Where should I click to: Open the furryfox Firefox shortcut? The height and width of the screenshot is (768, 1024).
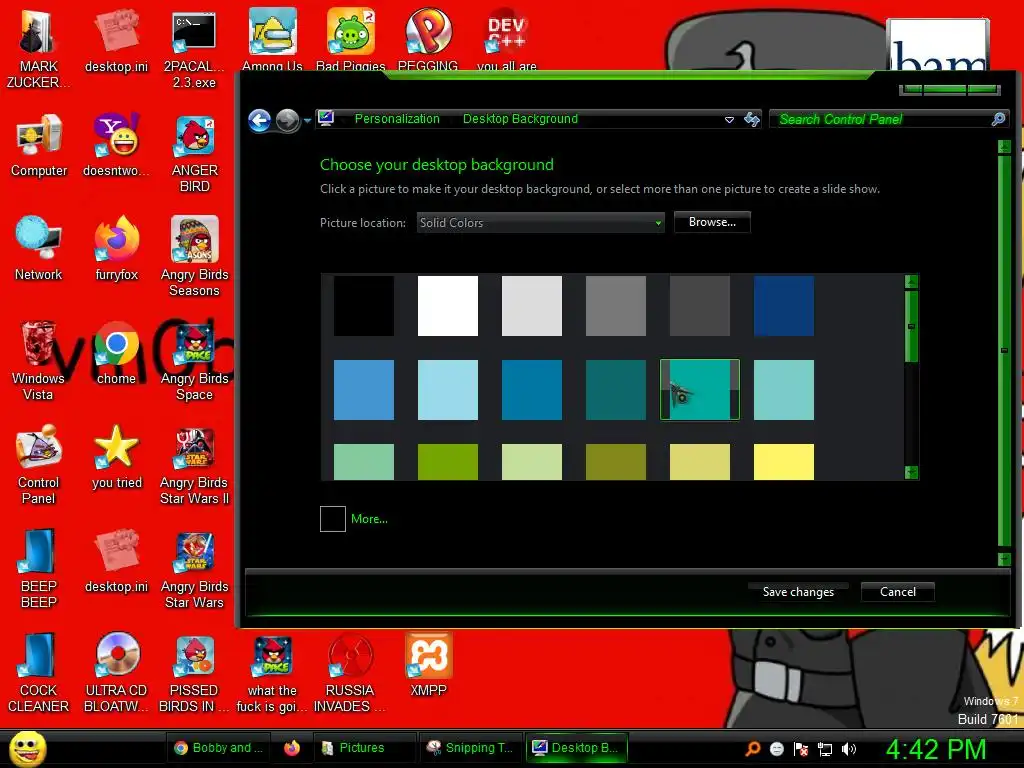click(x=116, y=248)
